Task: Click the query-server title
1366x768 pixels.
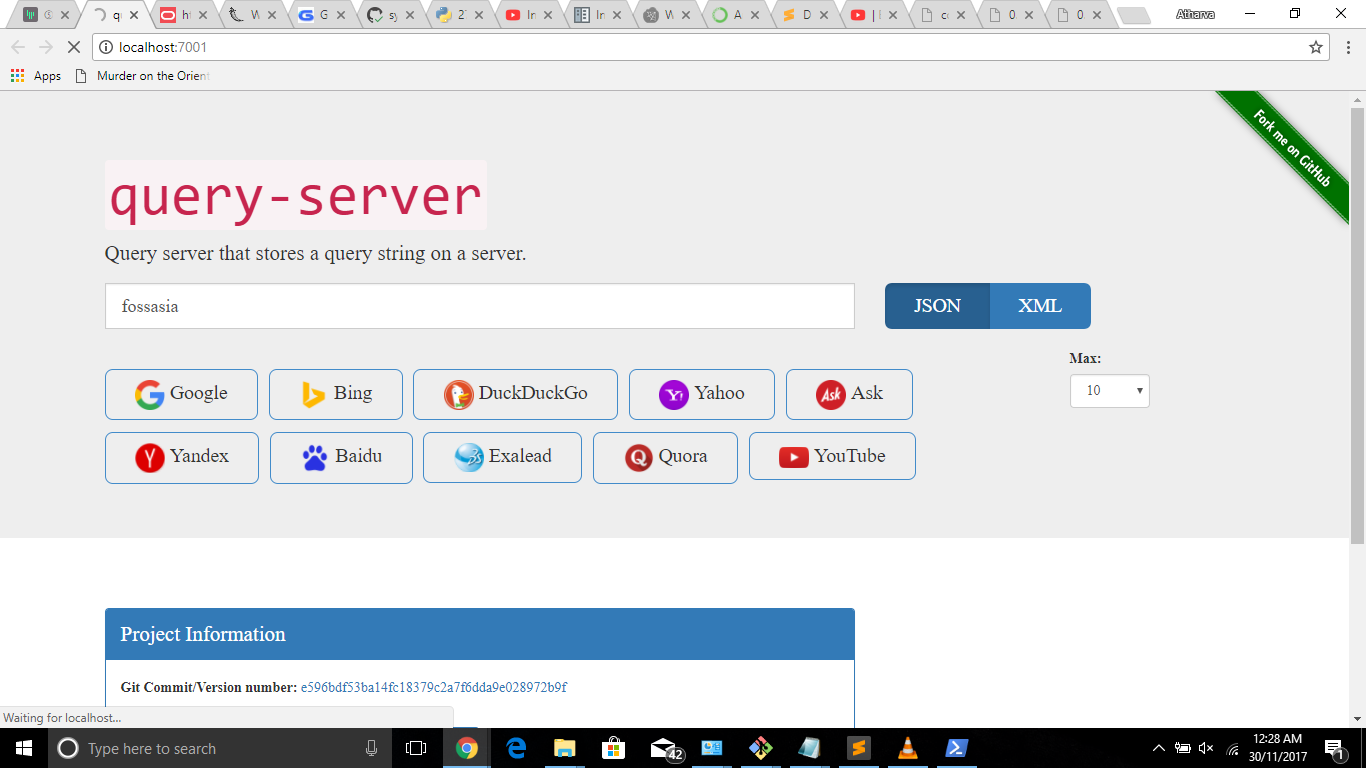Action: click(296, 195)
